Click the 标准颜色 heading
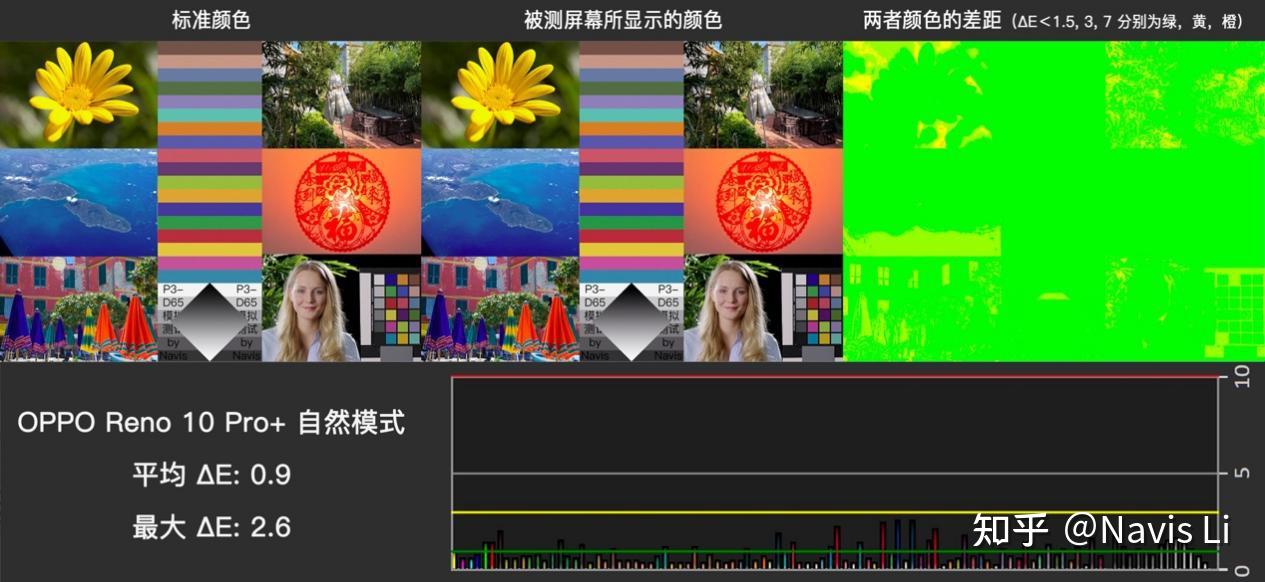This screenshot has width=1265, height=582. [x=210, y=20]
